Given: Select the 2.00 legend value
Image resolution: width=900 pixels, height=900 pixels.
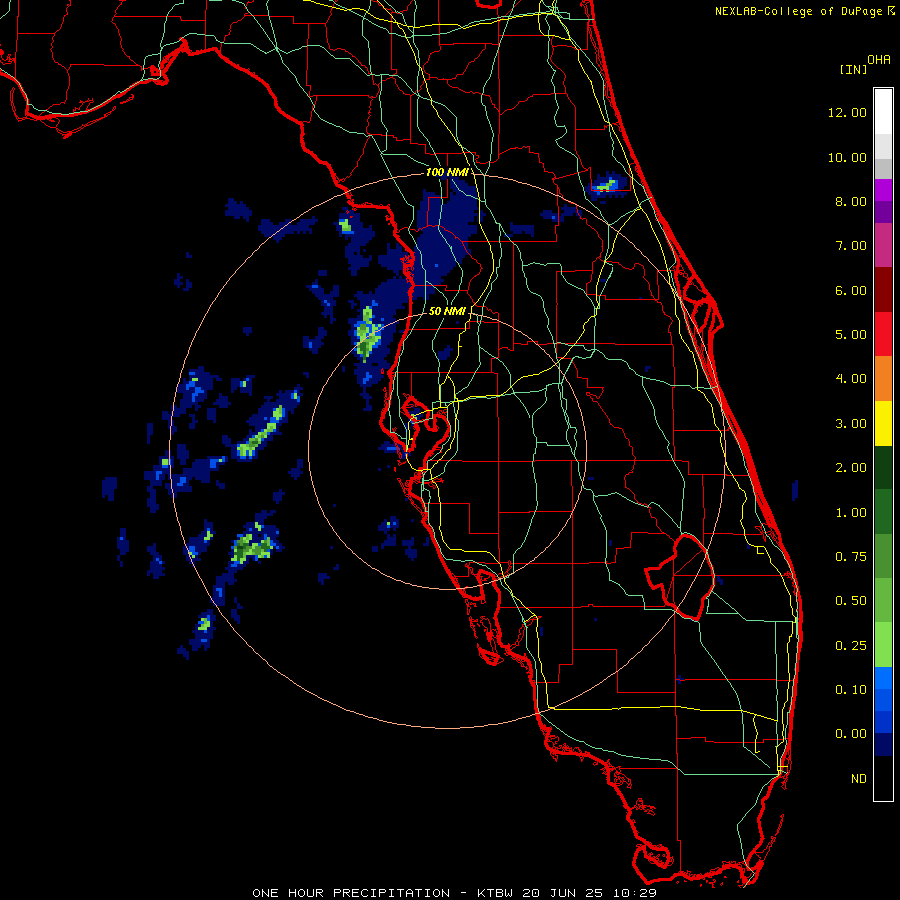Looking at the screenshot, I should click(x=851, y=468).
